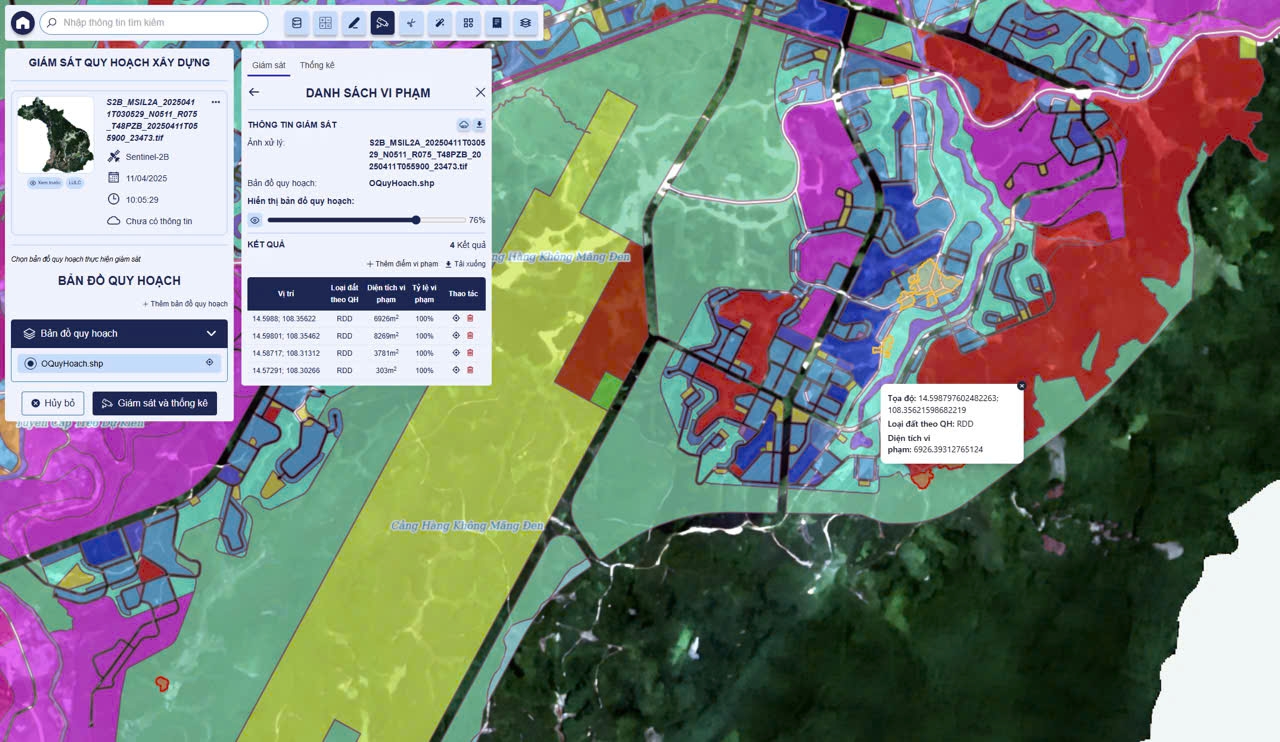
Task: Click the back arrow in Danh sách vi phạm
Action: (x=254, y=92)
